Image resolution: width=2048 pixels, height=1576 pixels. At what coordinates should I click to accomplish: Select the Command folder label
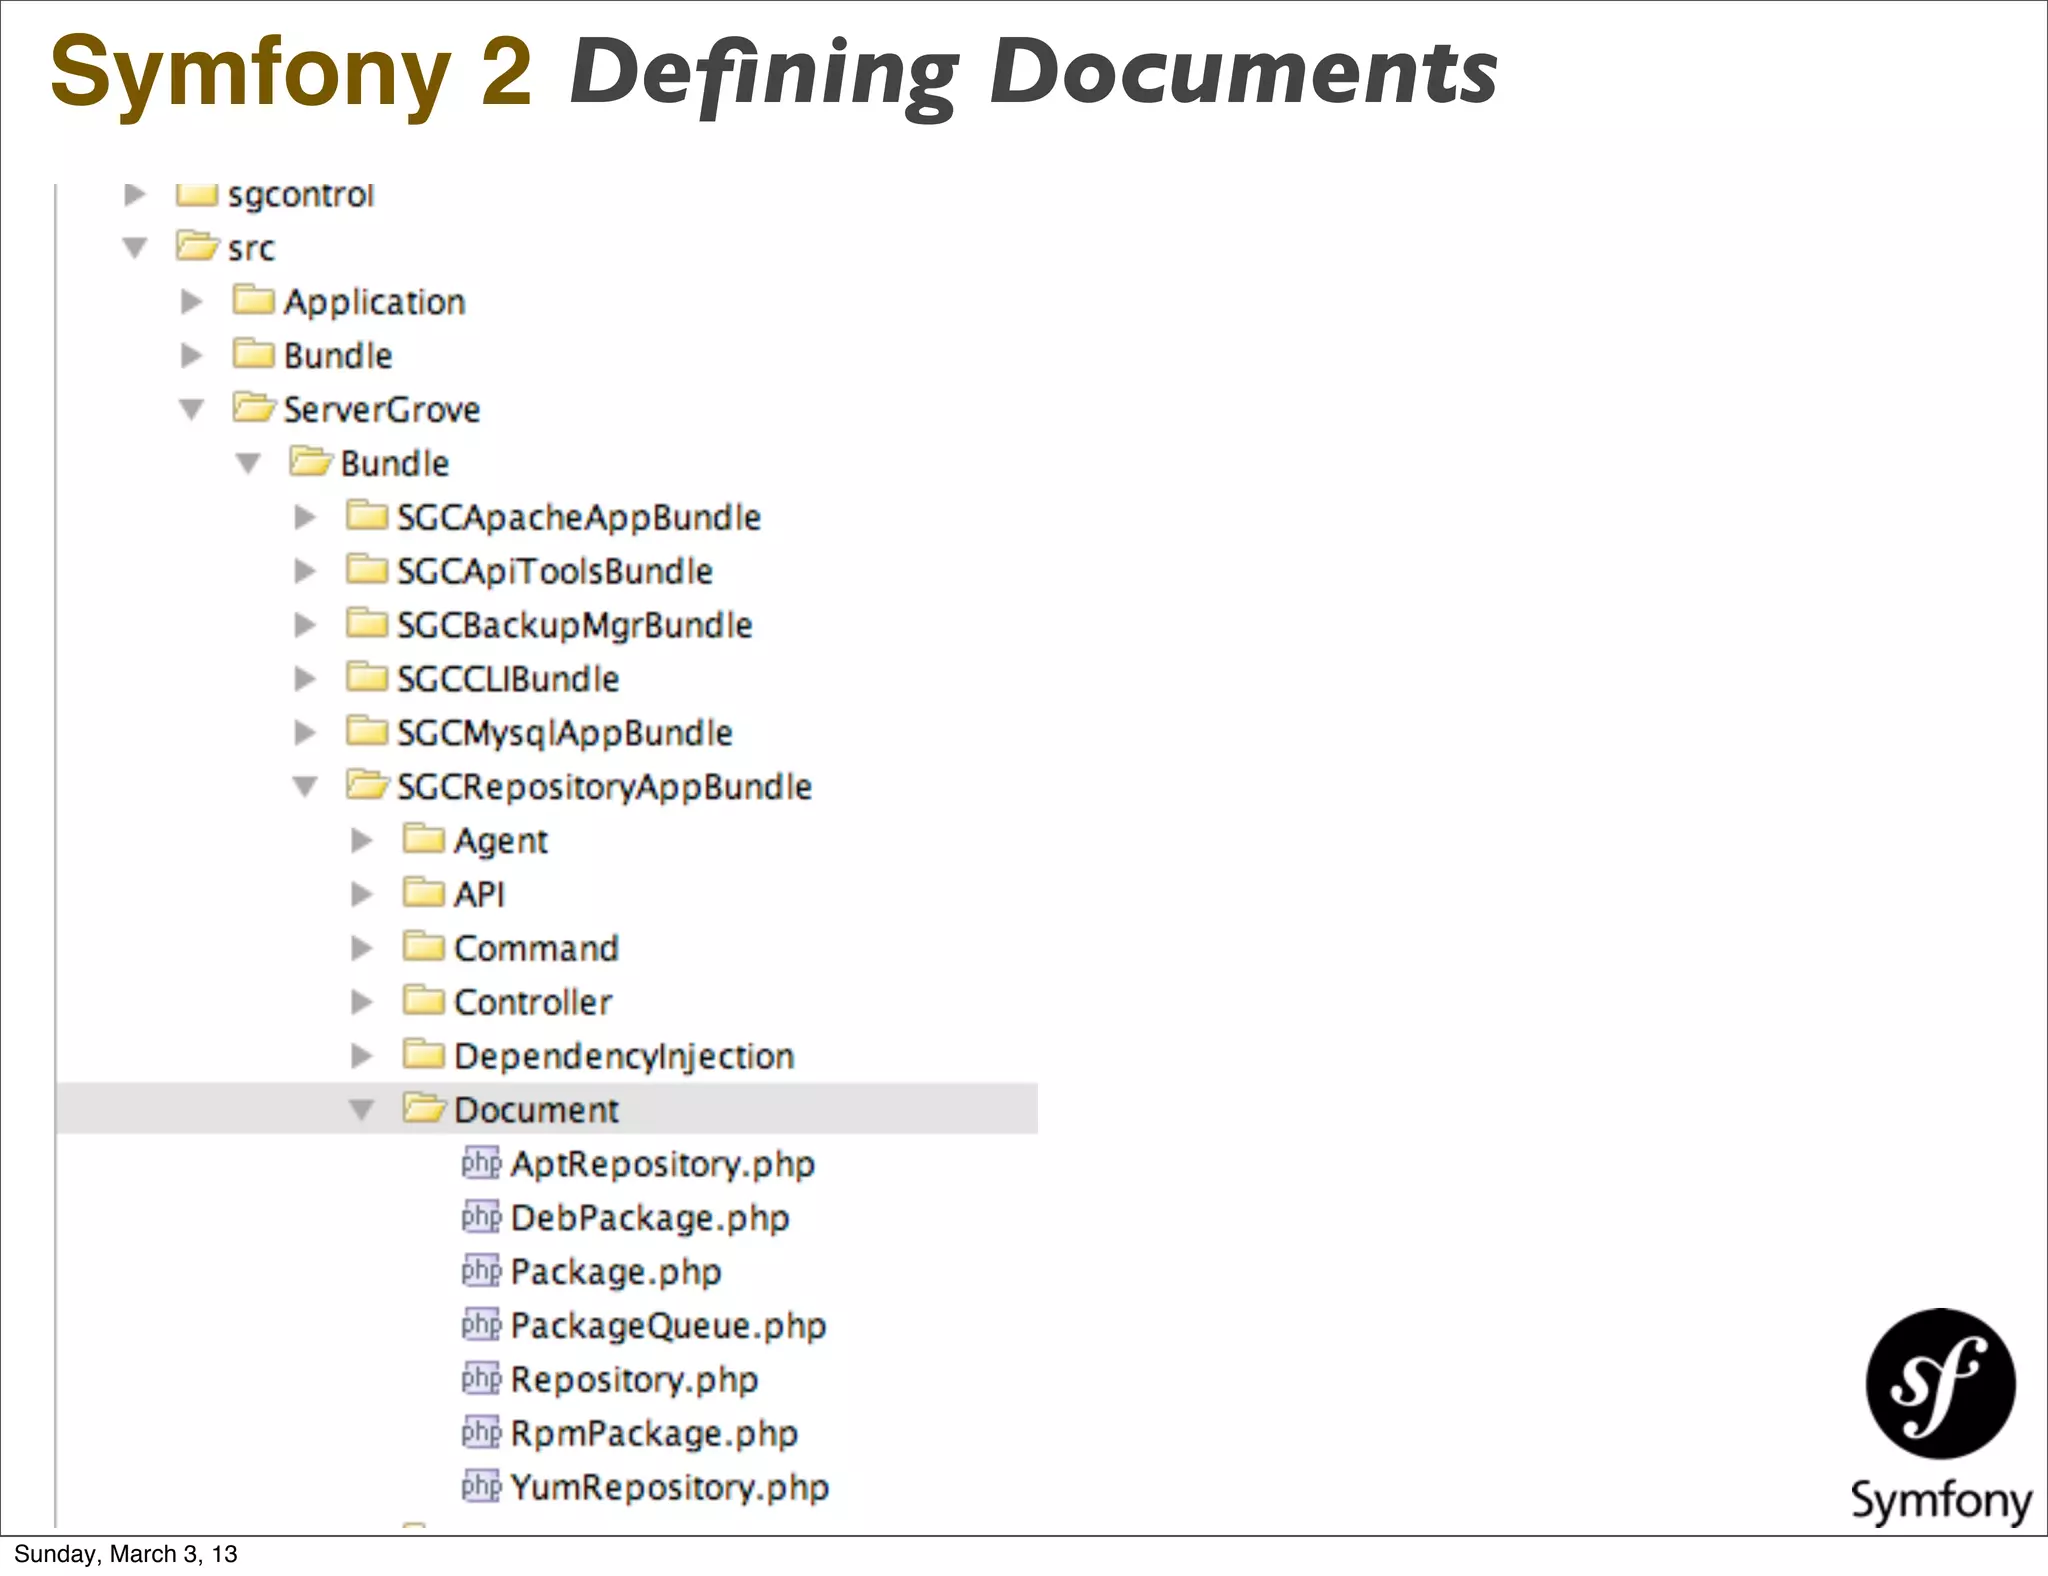pos(536,948)
